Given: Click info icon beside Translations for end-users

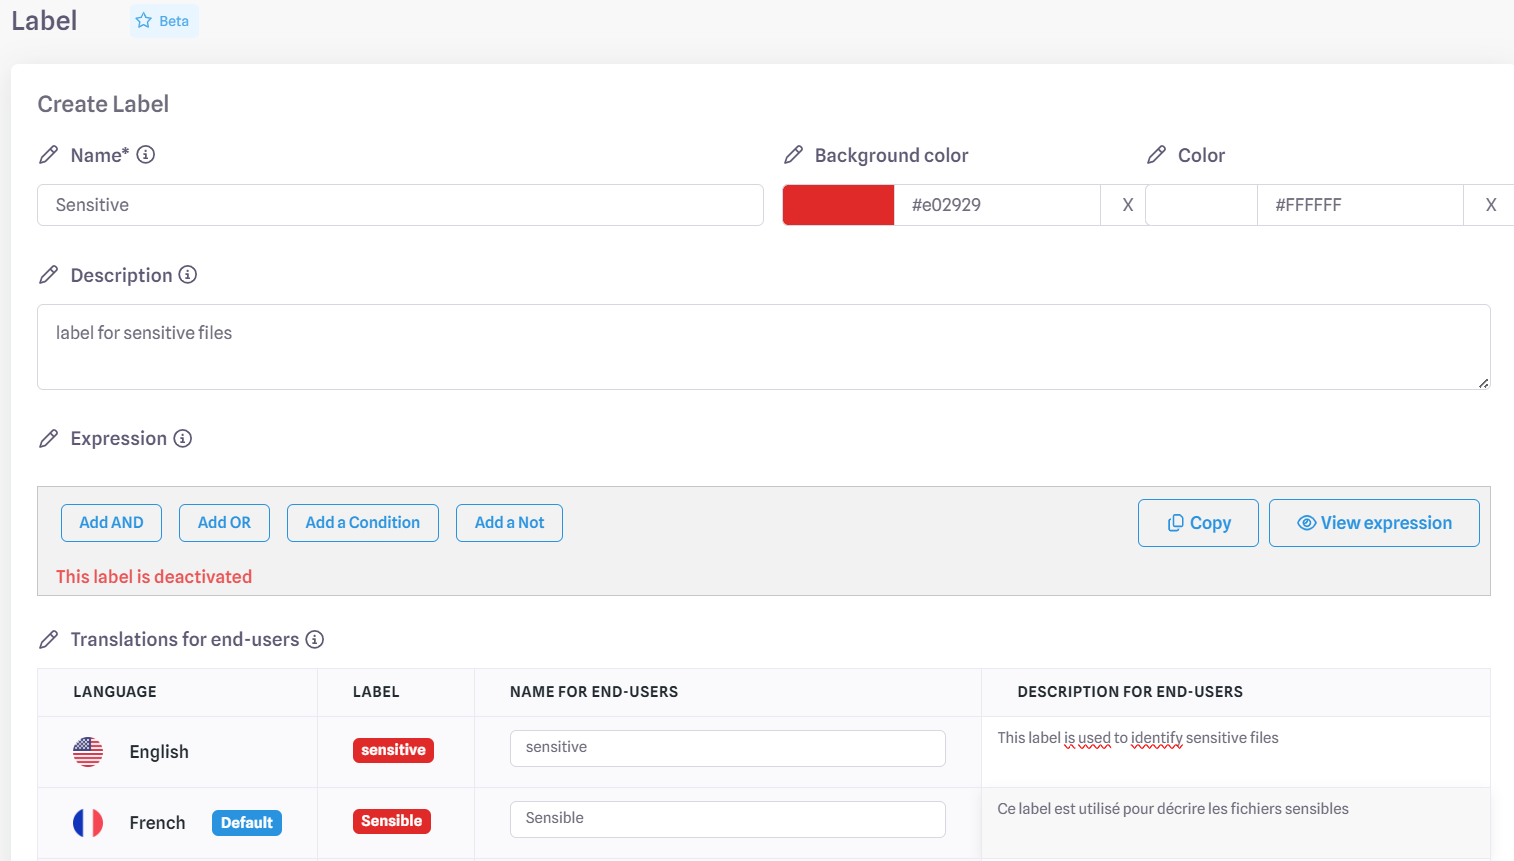Looking at the screenshot, I should click(x=315, y=639).
